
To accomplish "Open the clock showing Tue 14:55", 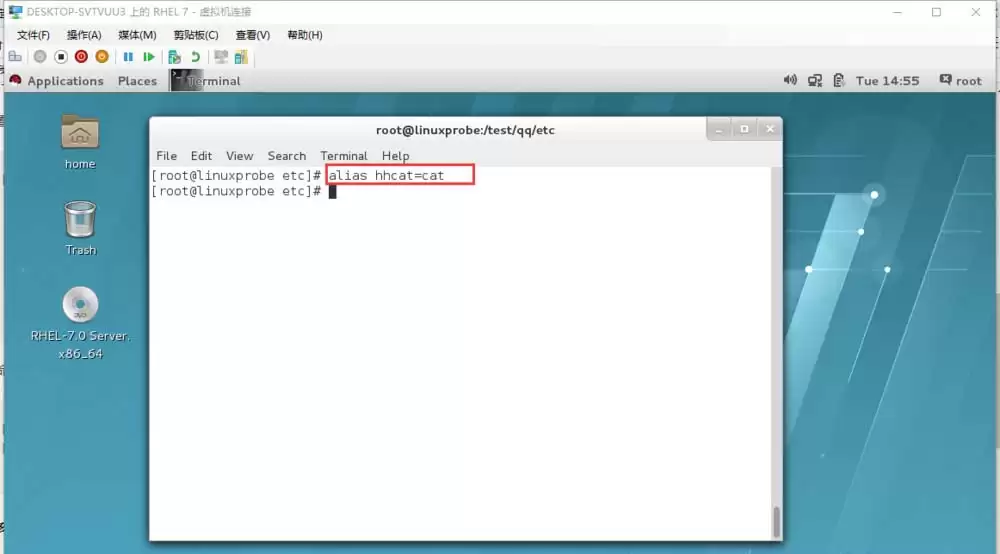I will [887, 81].
